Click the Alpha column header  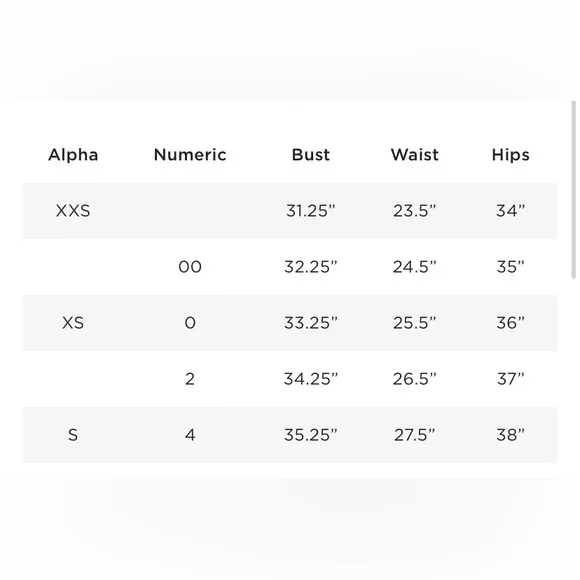[73, 155]
